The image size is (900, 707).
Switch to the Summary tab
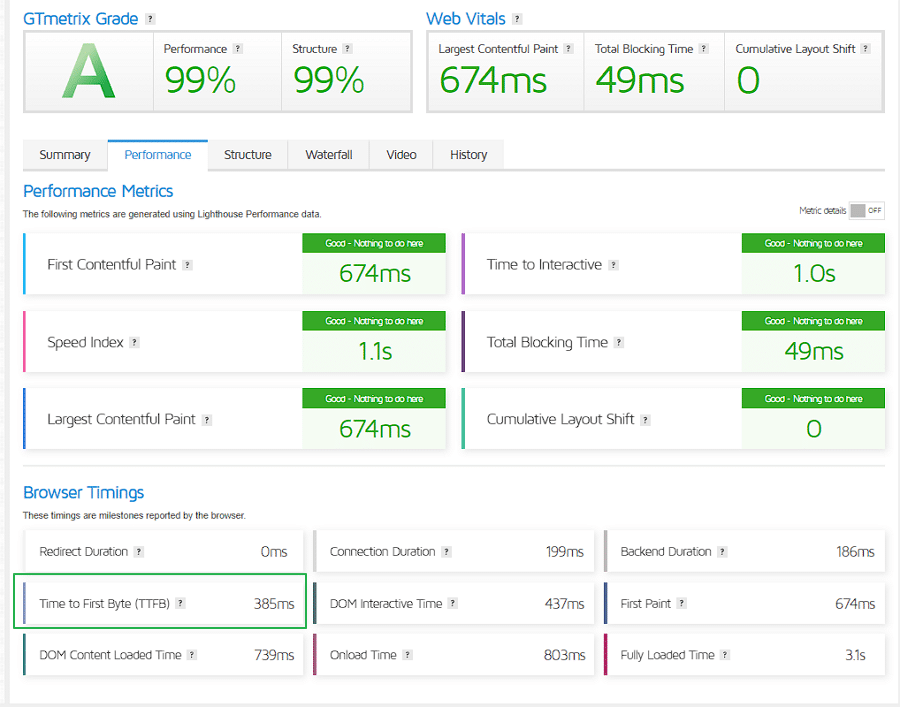point(65,155)
